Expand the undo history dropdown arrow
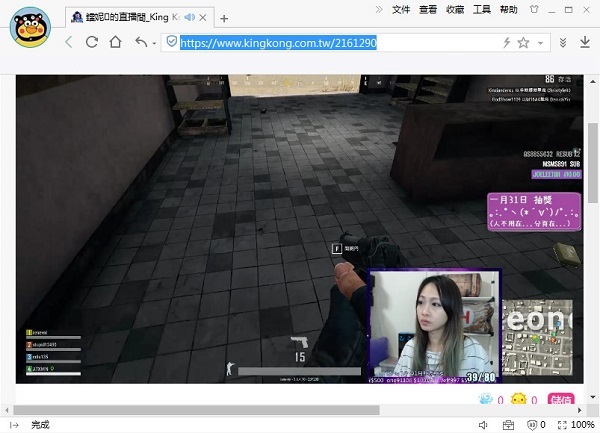The image size is (600, 433). tap(153, 44)
